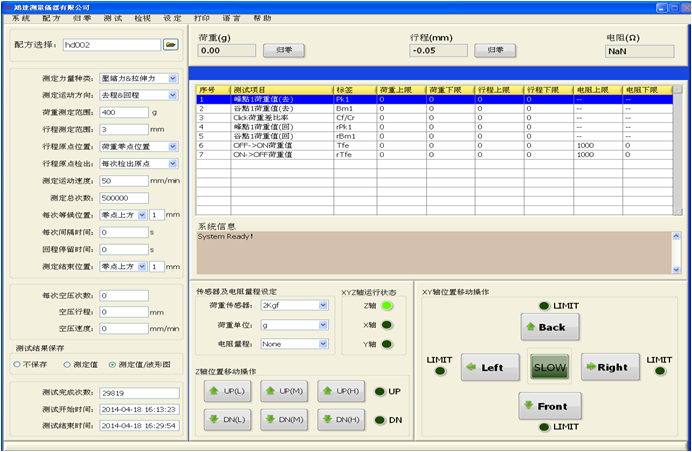
Task: Choose the 测定值/波形图 save option
Action: (111, 364)
